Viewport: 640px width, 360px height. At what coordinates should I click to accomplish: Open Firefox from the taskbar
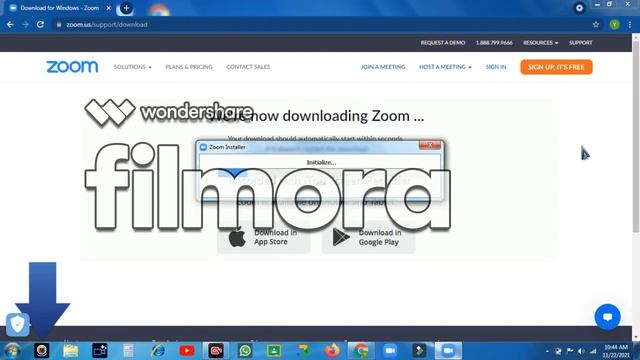[x=332, y=351]
